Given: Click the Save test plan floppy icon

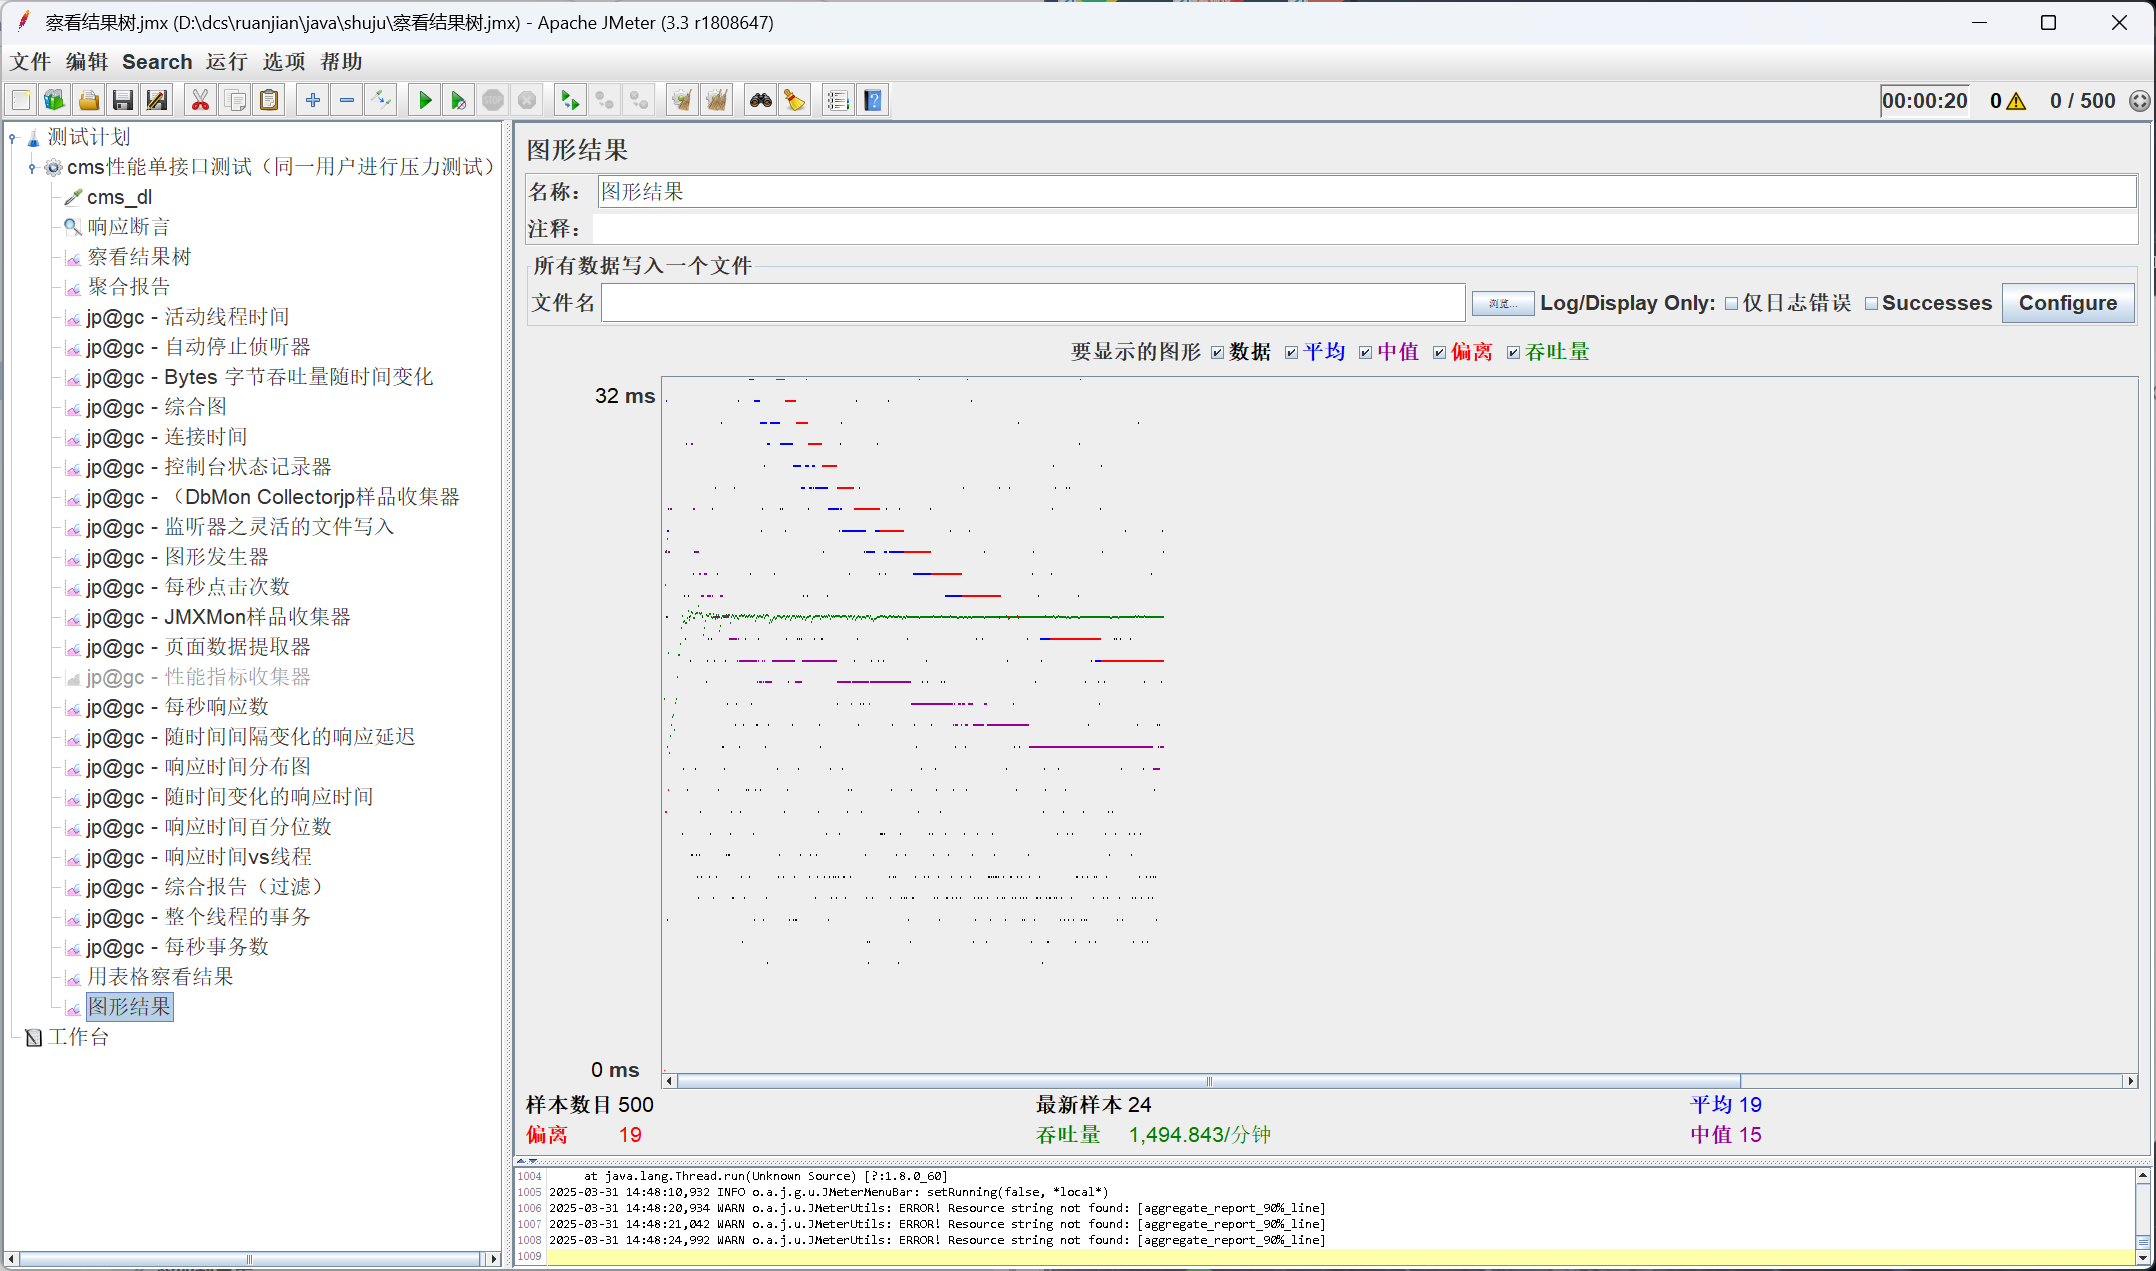Looking at the screenshot, I should tap(123, 100).
